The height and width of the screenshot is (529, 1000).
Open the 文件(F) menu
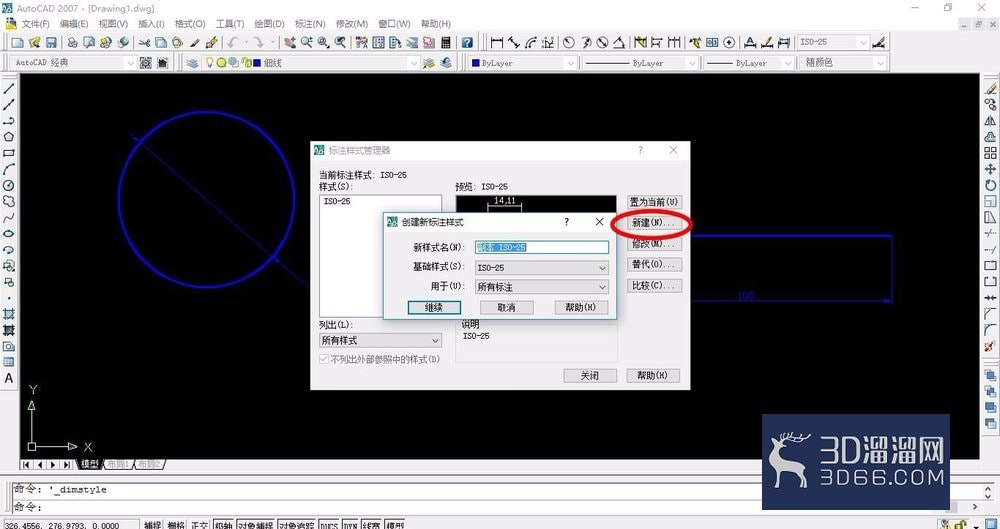[36, 24]
